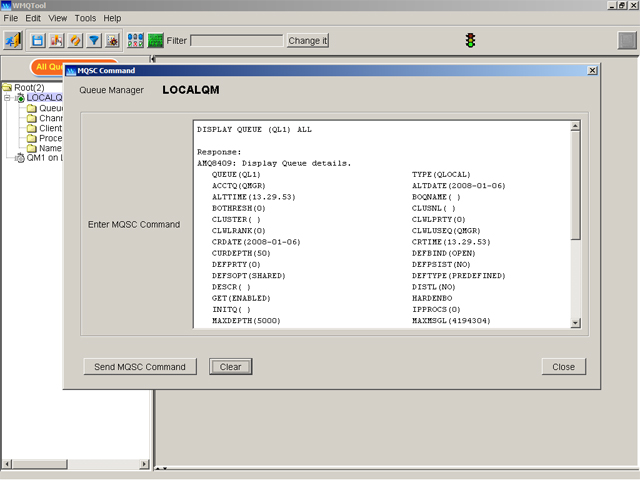Click the LOCALQM green queue manager icon
This screenshot has height=480, width=640.
pyautogui.click(x=20, y=98)
